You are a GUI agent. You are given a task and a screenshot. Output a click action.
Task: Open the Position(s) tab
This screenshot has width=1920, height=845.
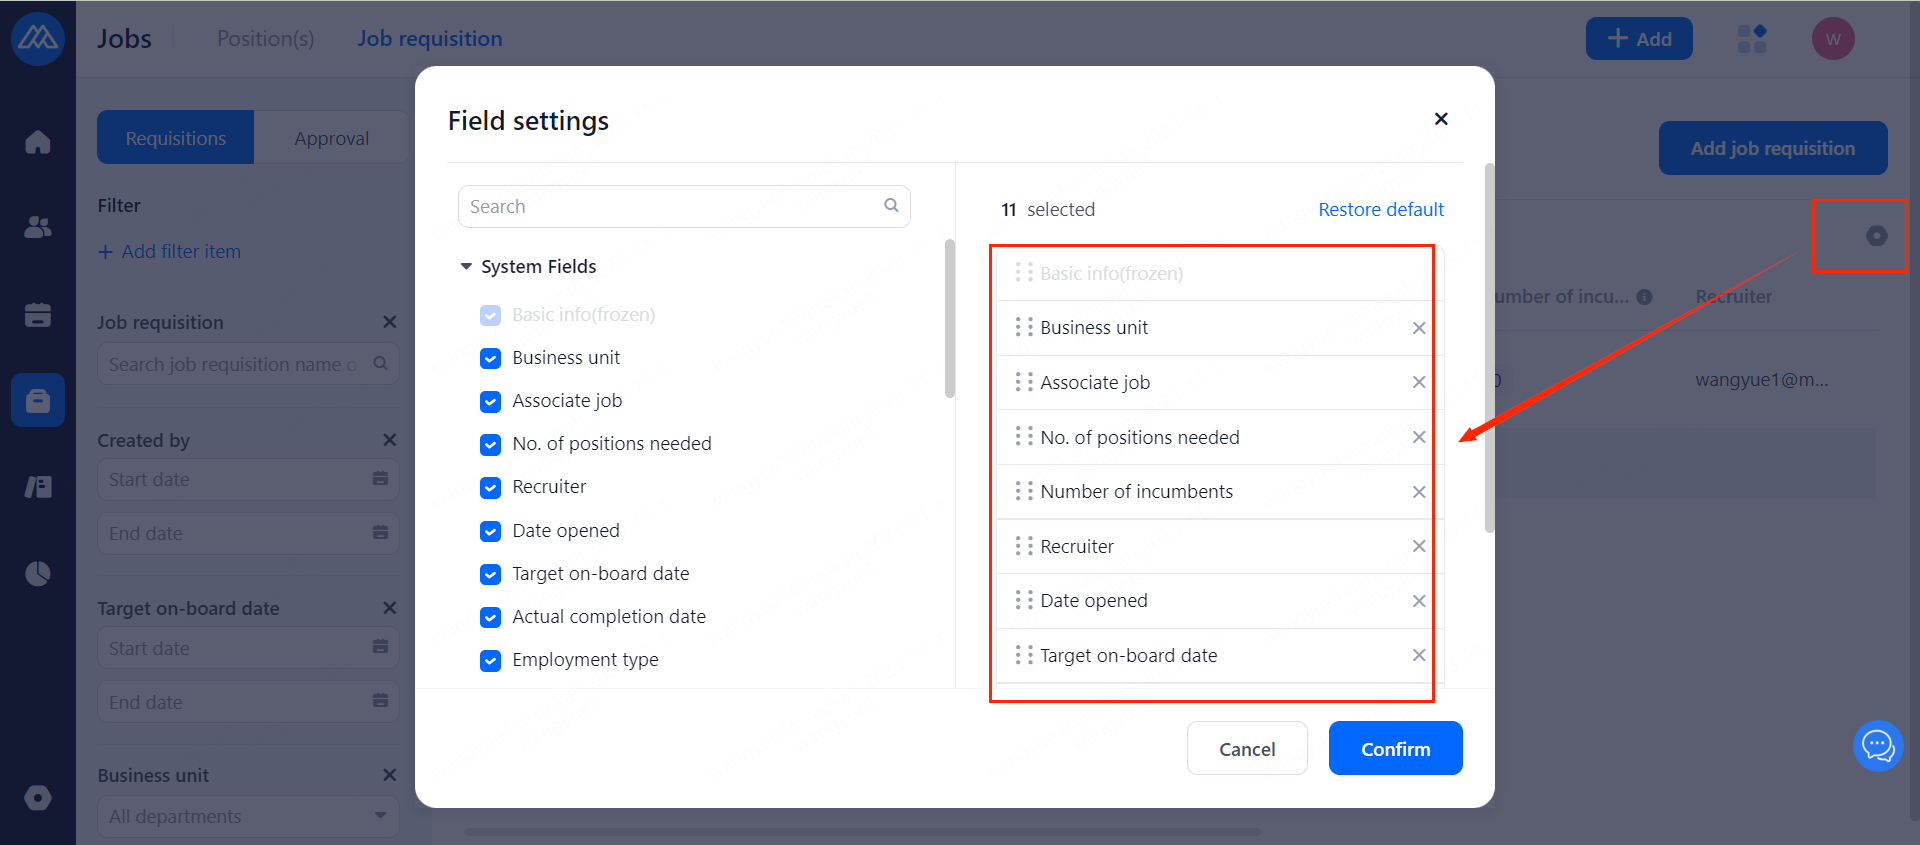click(265, 39)
